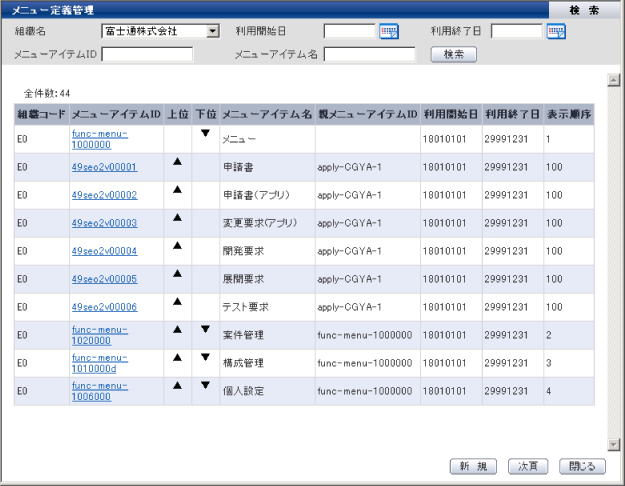Move 変更要求(アプリ) row up
This screenshot has width=625, height=486.
177,217
